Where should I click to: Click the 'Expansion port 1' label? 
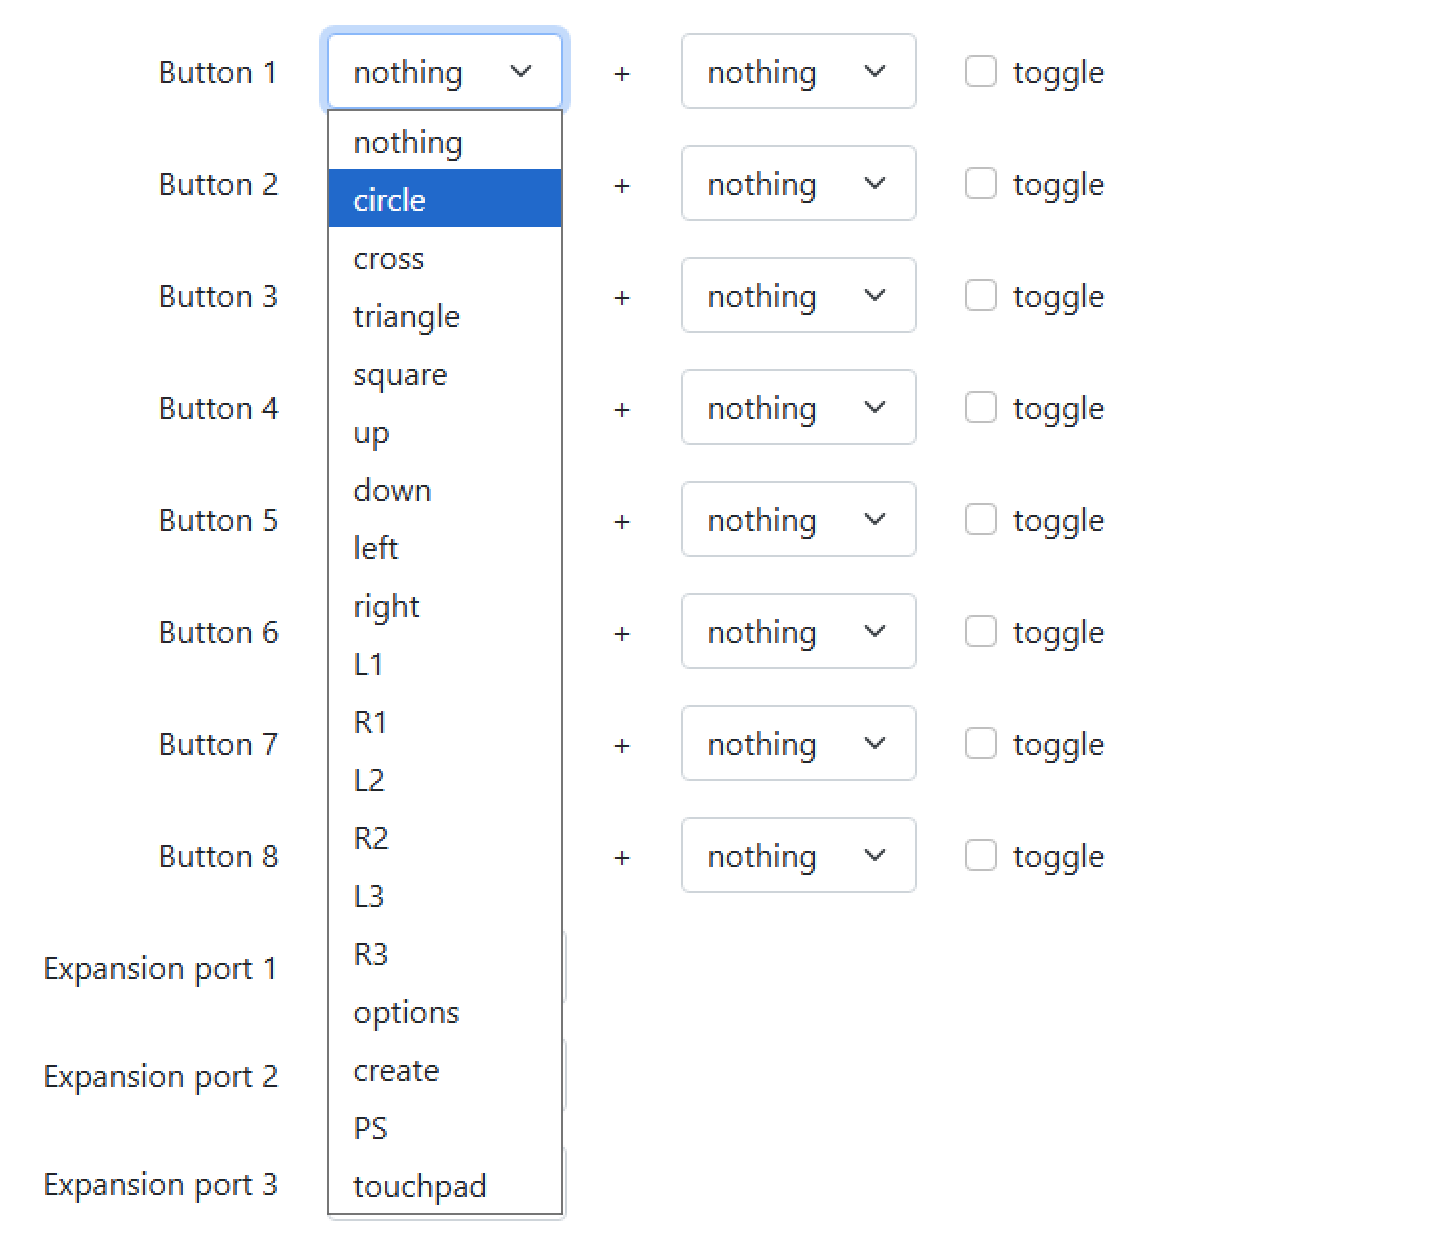161,969
